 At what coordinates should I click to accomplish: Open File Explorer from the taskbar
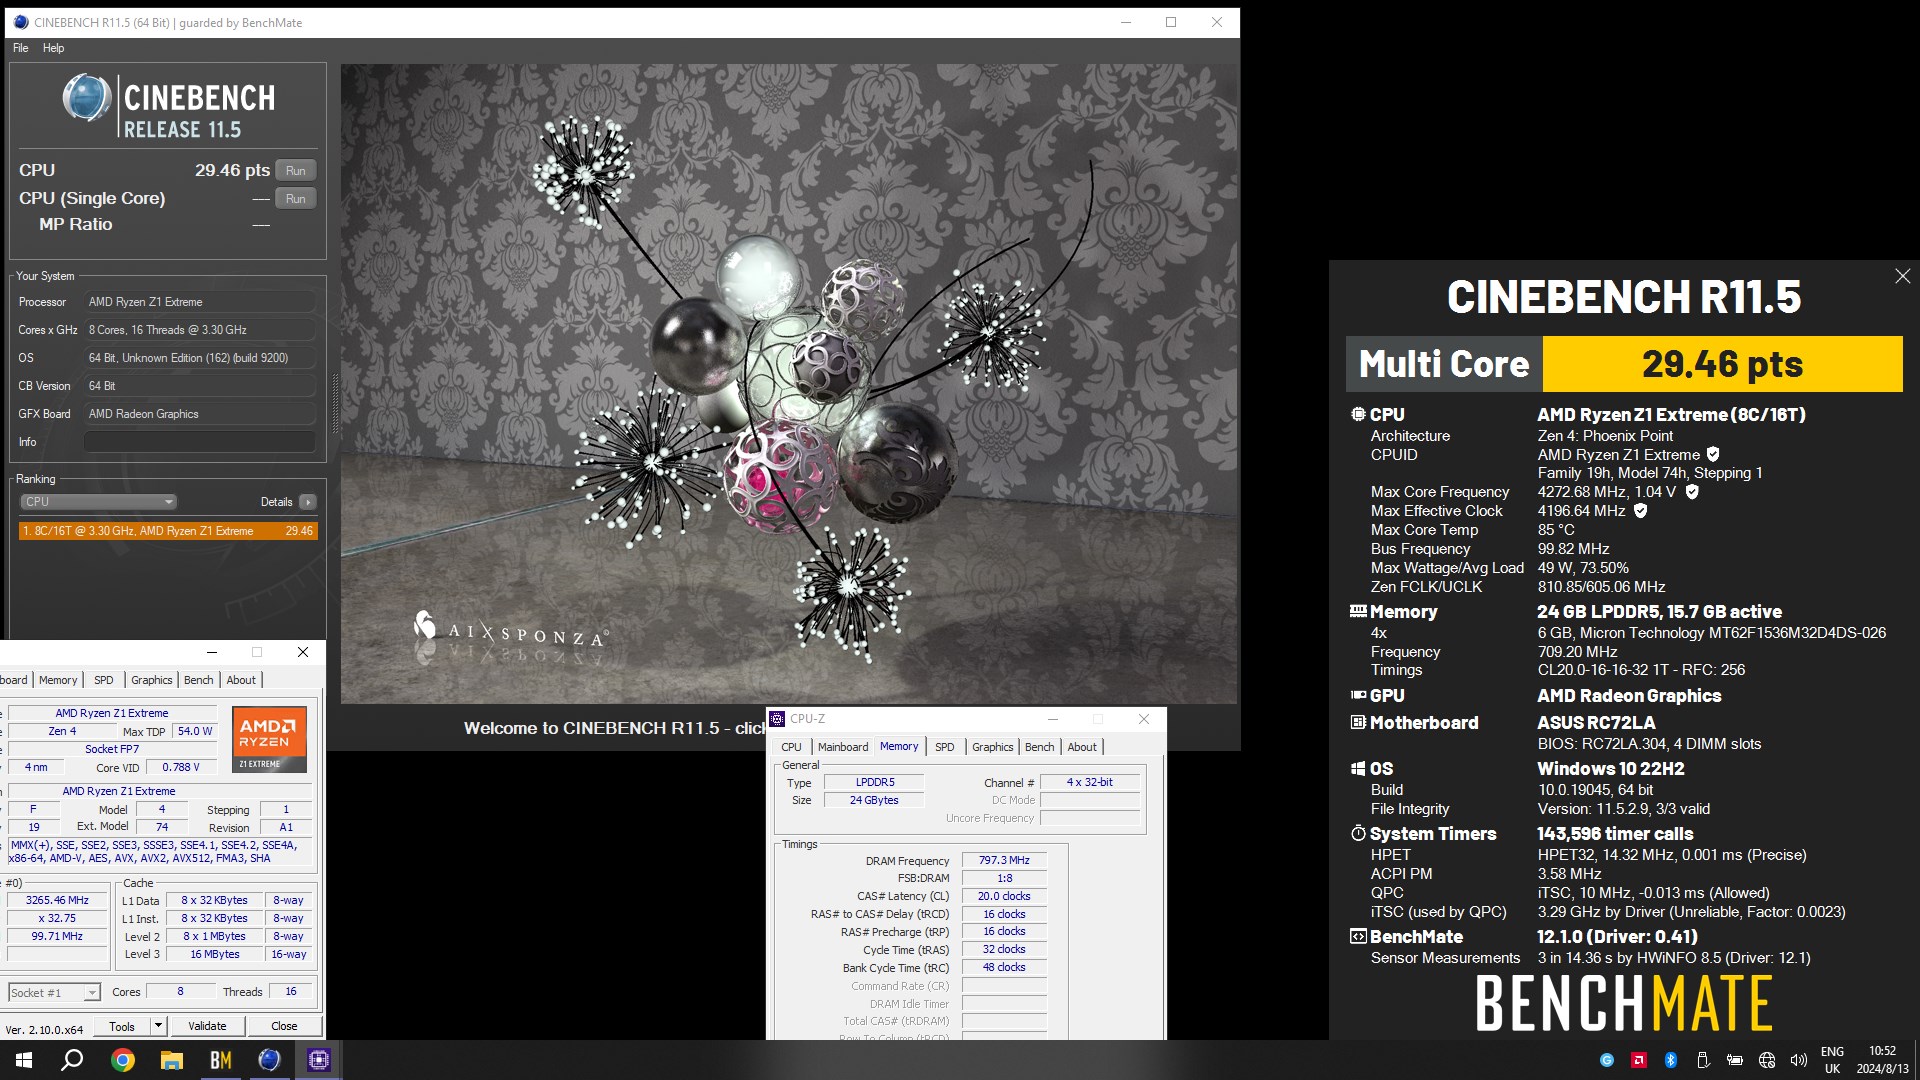pos(172,1060)
